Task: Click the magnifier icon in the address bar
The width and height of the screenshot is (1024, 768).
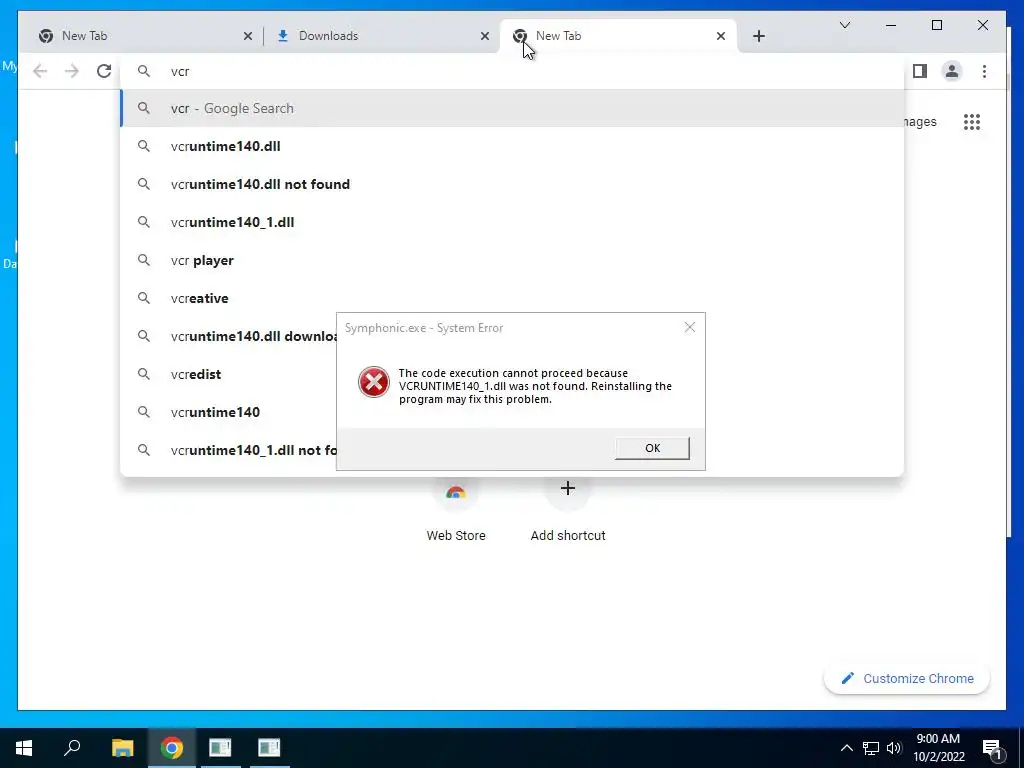Action: coord(144,71)
